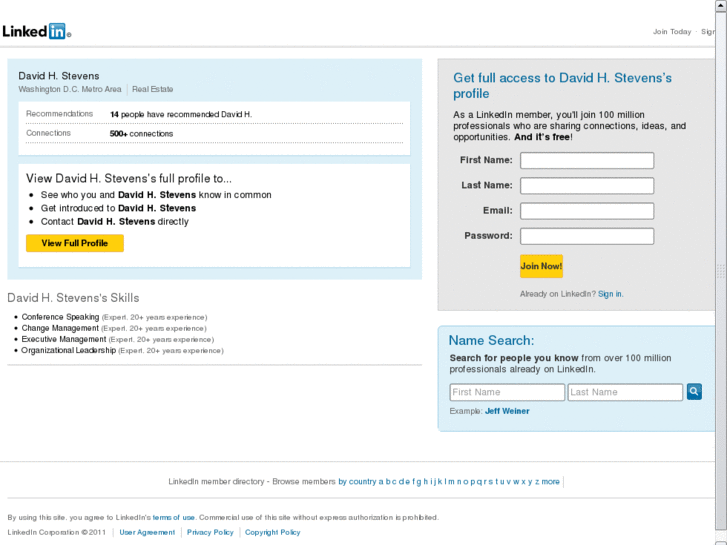
Task: Open the Privacy Policy link
Action: pos(210,532)
